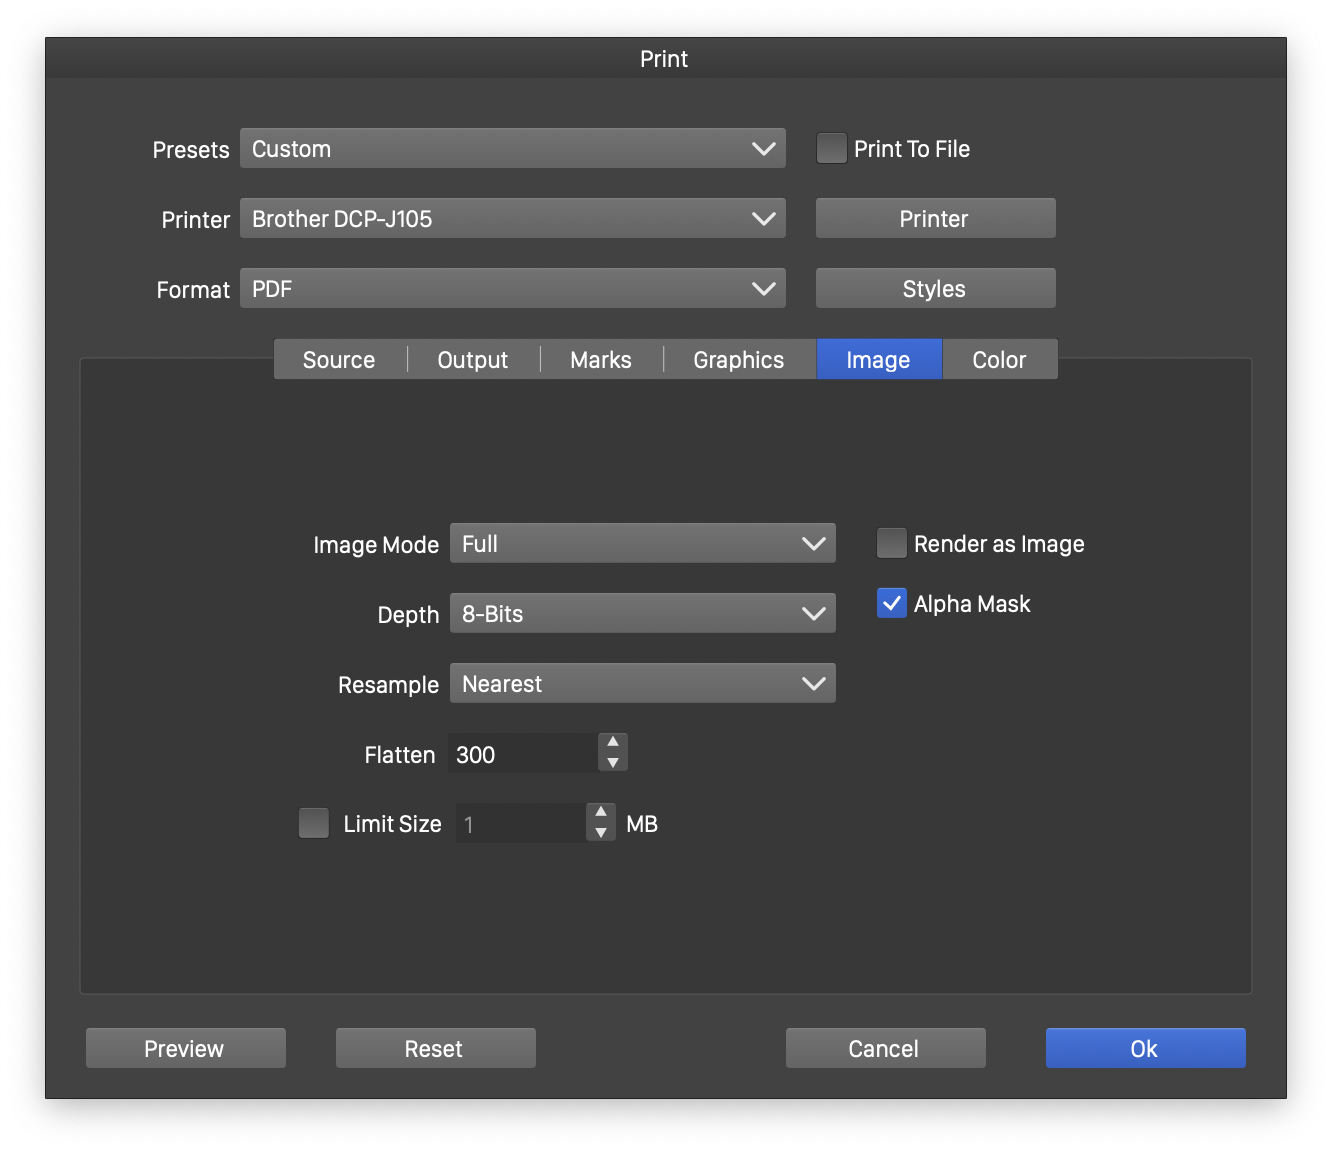The image size is (1332, 1152).
Task: Uncheck the Alpha Mask option
Action: click(892, 604)
